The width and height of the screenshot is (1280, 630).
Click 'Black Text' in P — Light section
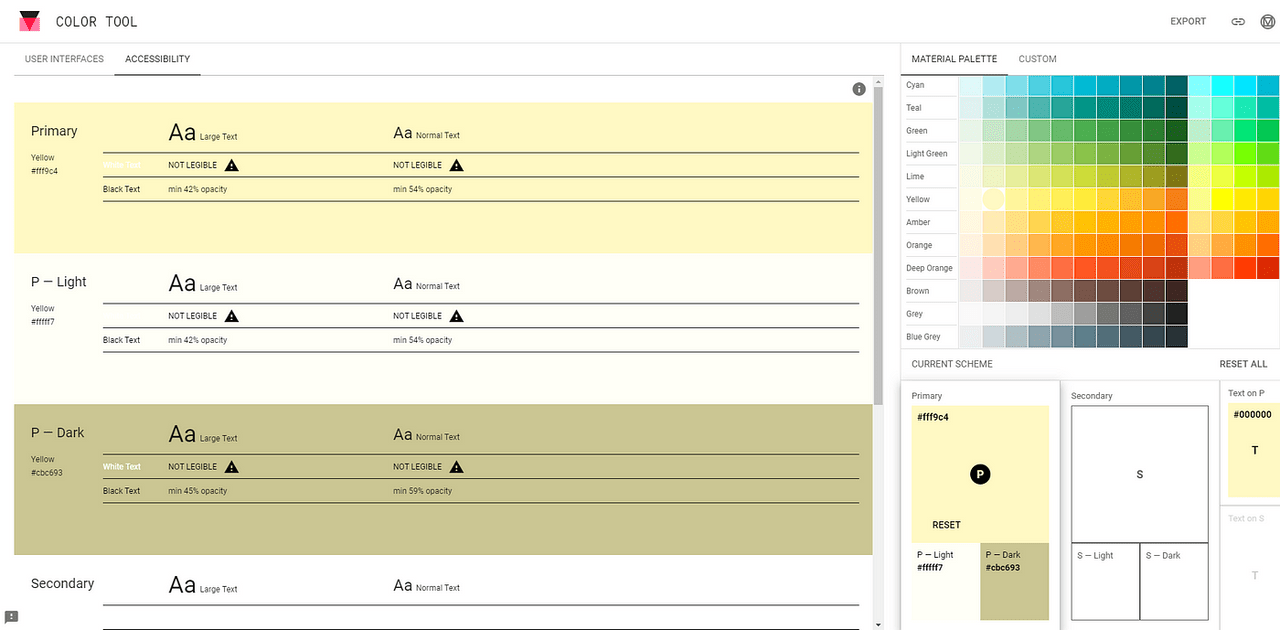122,340
